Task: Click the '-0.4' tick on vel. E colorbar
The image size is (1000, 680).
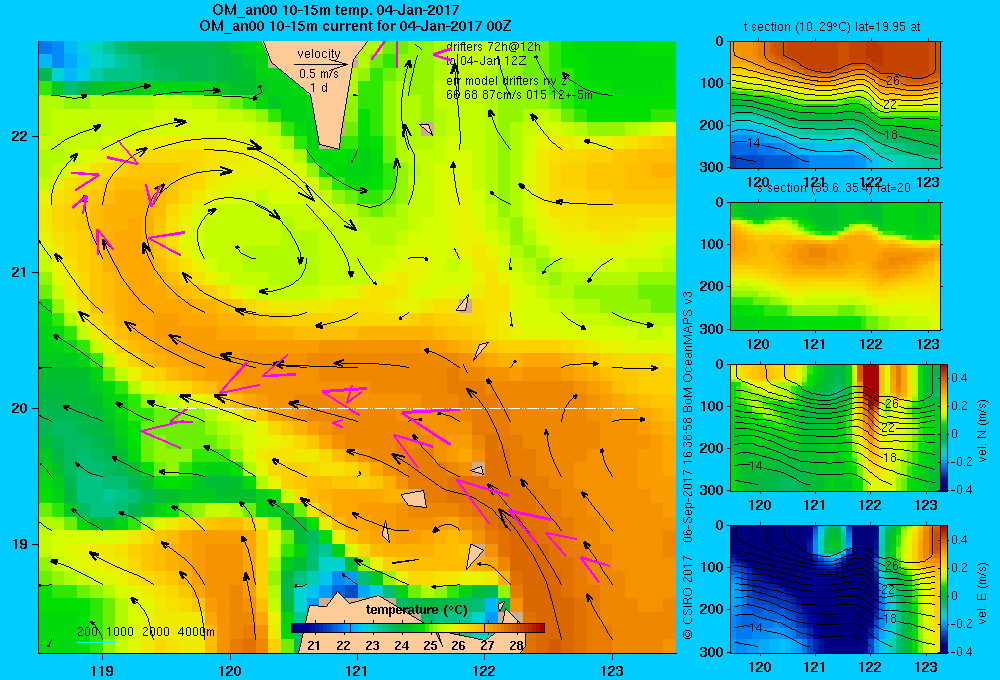Action: [x=962, y=651]
